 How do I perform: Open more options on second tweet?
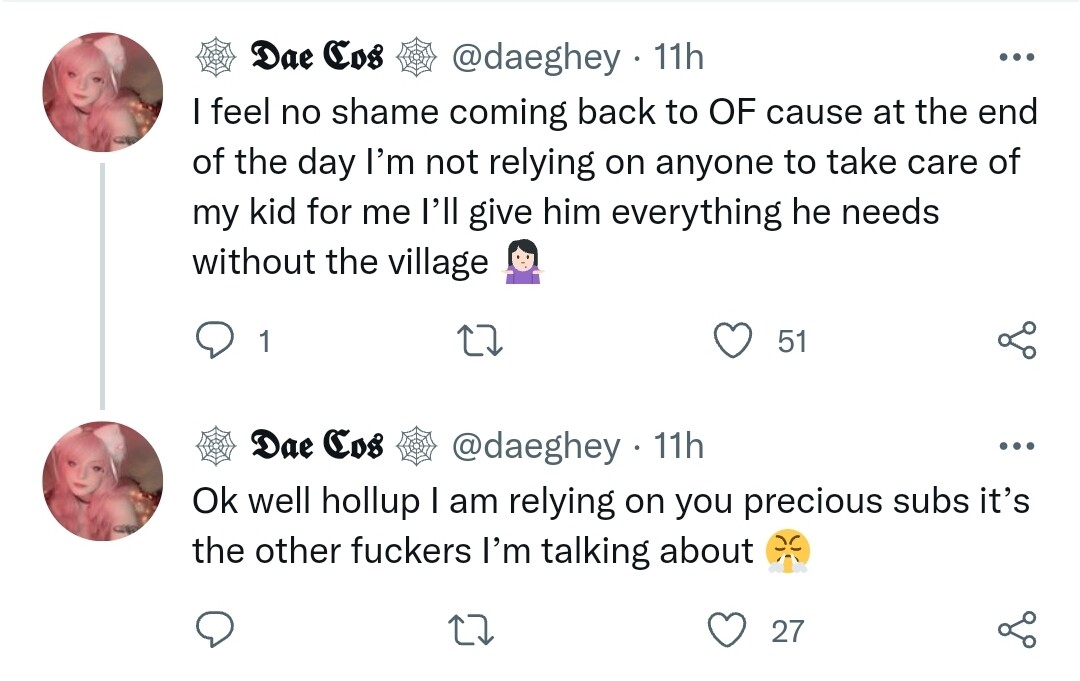coord(1017,445)
